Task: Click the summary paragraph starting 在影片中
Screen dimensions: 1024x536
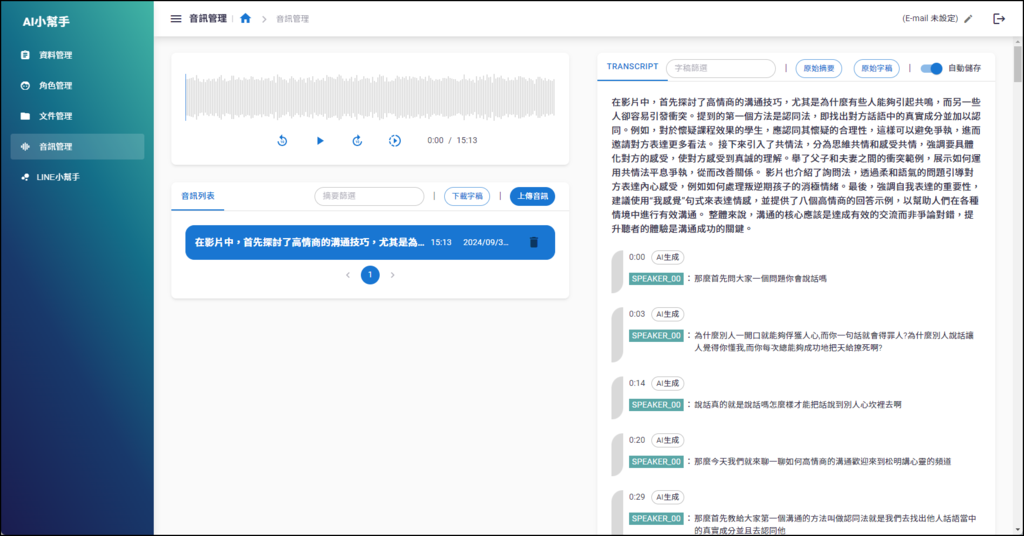Action: click(795, 165)
